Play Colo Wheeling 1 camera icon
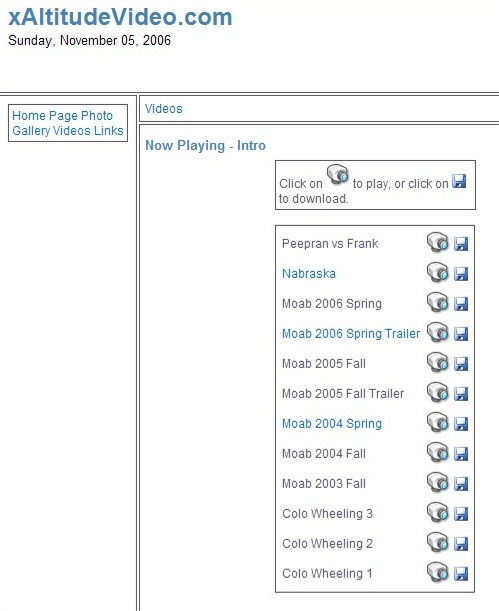 click(x=438, y=572)
